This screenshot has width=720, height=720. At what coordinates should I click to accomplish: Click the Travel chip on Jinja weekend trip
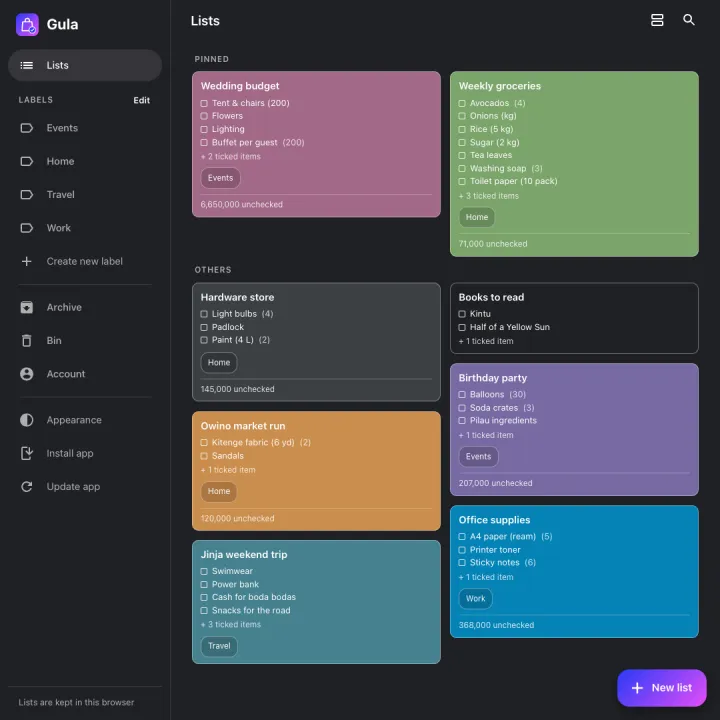[219, 646]
